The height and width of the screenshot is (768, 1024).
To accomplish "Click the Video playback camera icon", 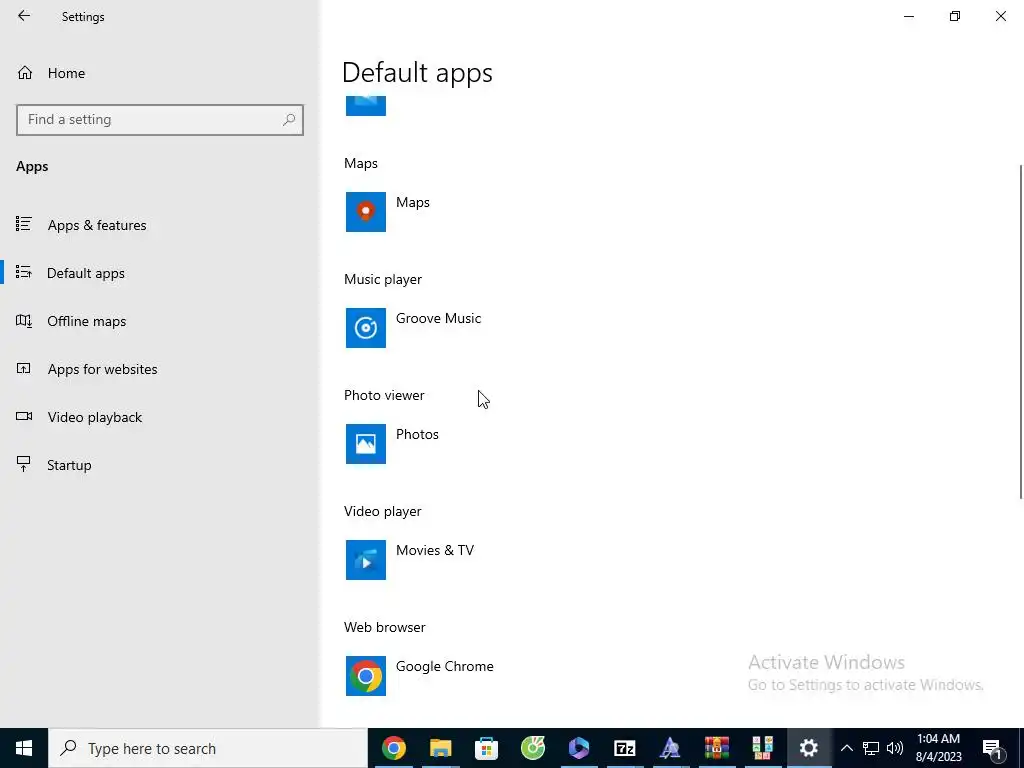I will click(x=24, y=417).
